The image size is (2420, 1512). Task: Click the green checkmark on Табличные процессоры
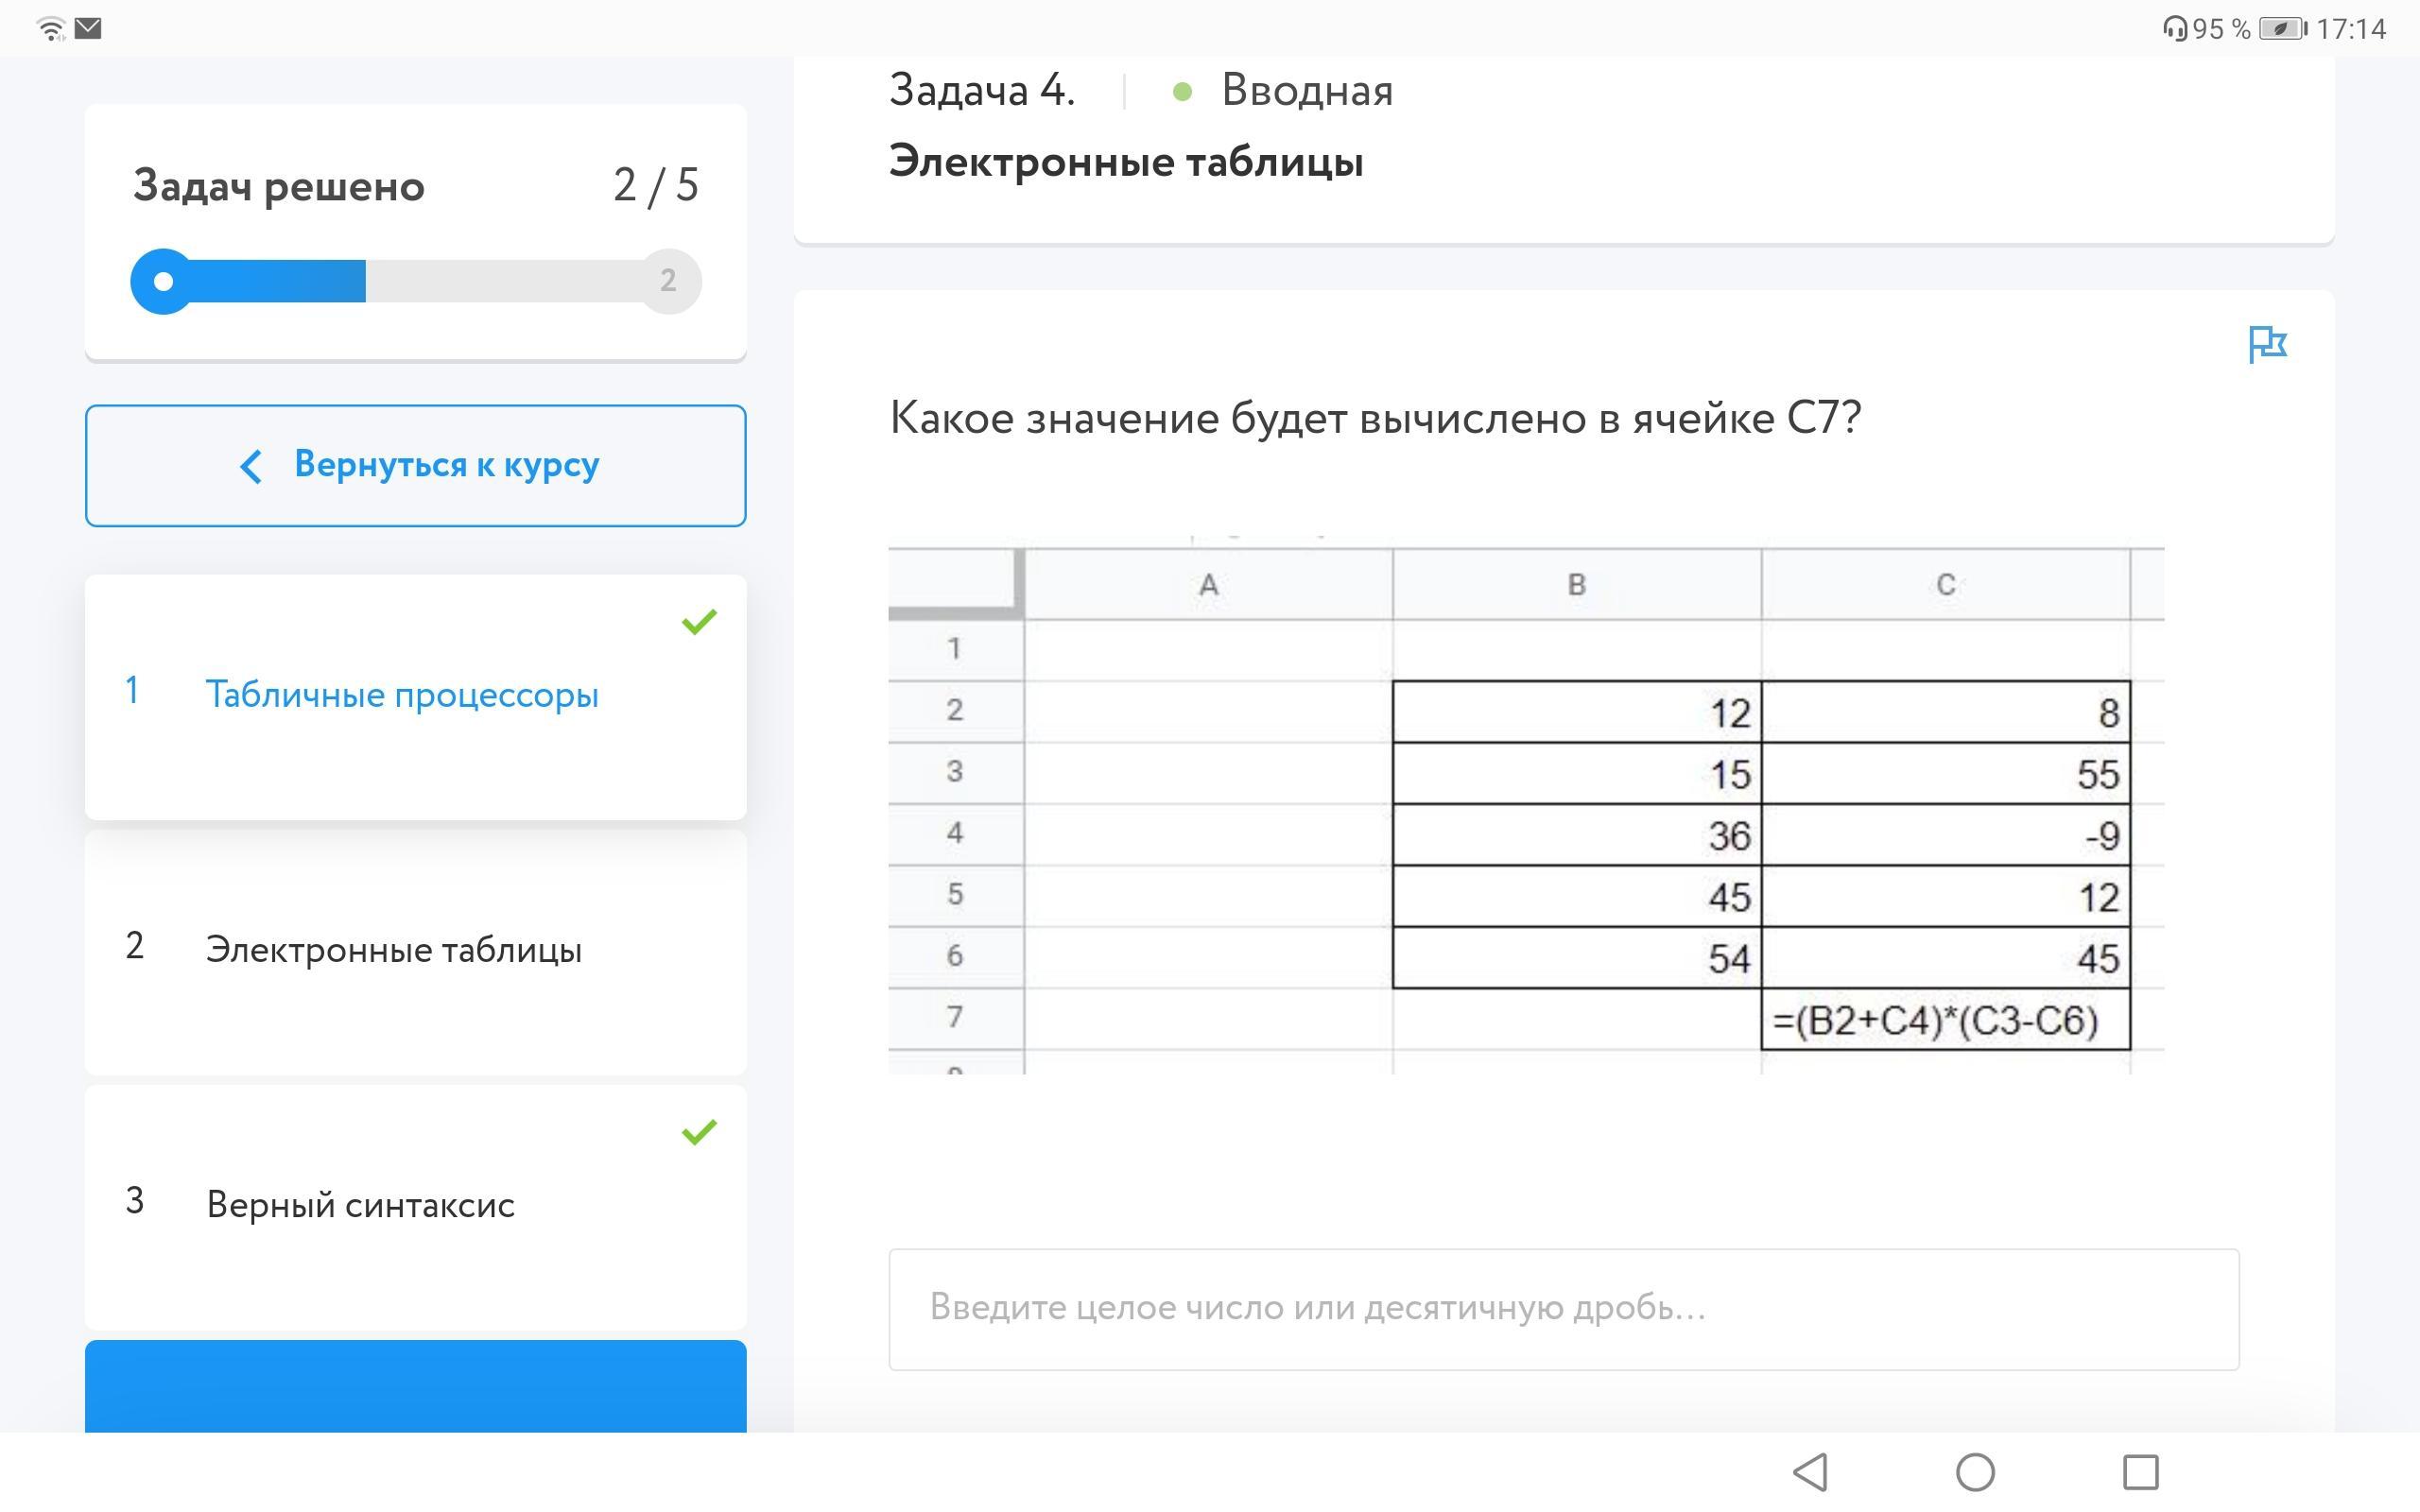tap(699, 622)
